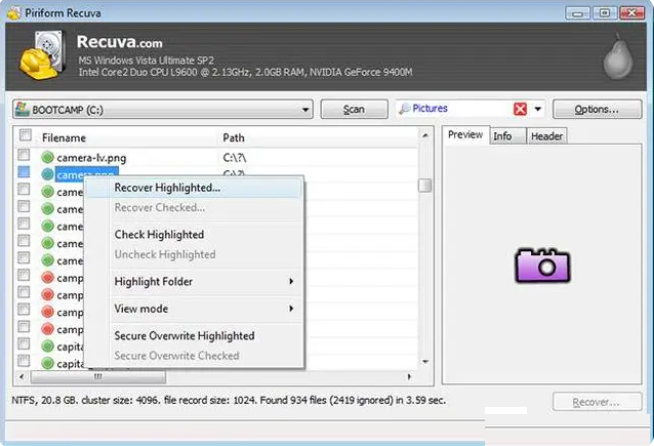The width and height of the screenshot is (654, 446).
Task: Click the C:\?\ path of camera-lv.png
Action: (234, 158)
